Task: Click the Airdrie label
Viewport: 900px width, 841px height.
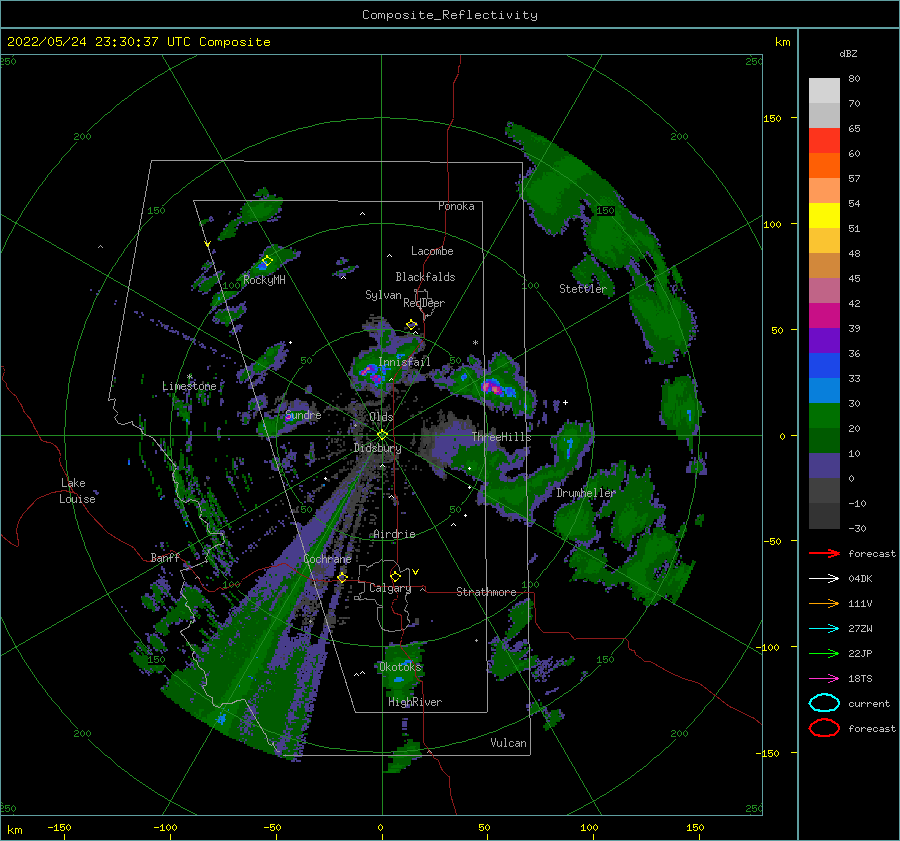Action: (x=394, y=534)
